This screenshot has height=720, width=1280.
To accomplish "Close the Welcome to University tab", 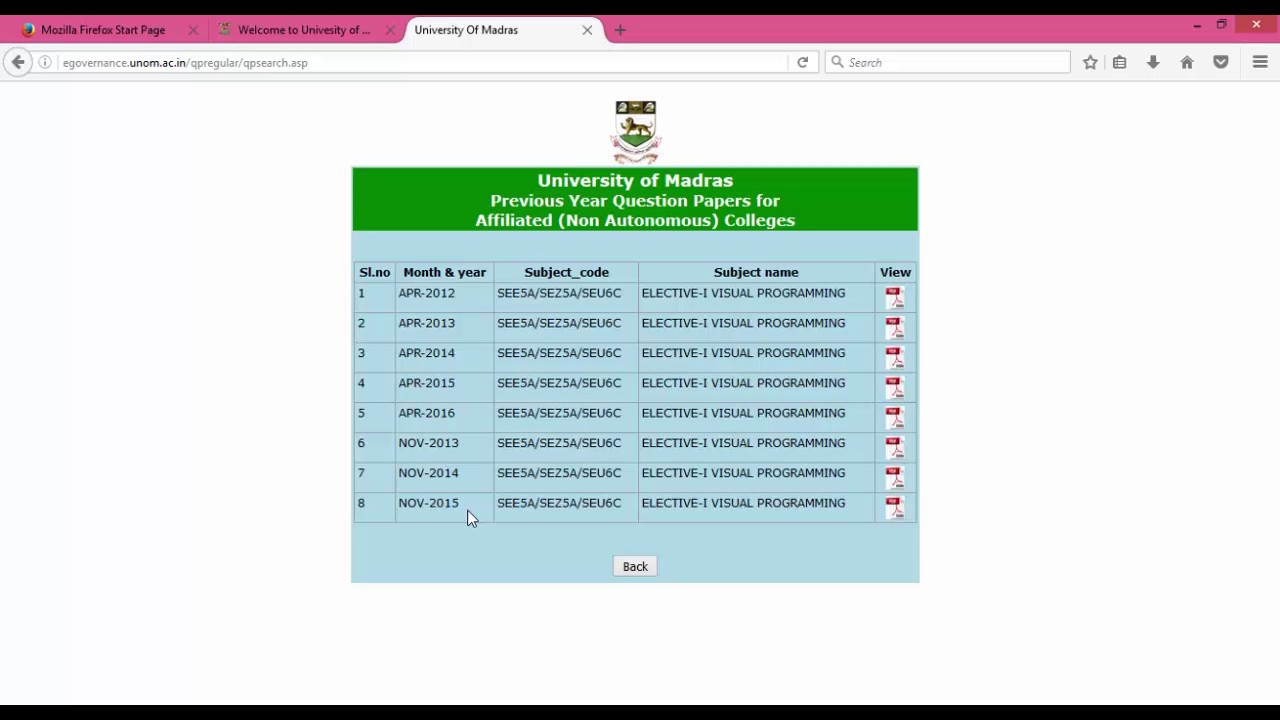I will (x=390, y=30).
